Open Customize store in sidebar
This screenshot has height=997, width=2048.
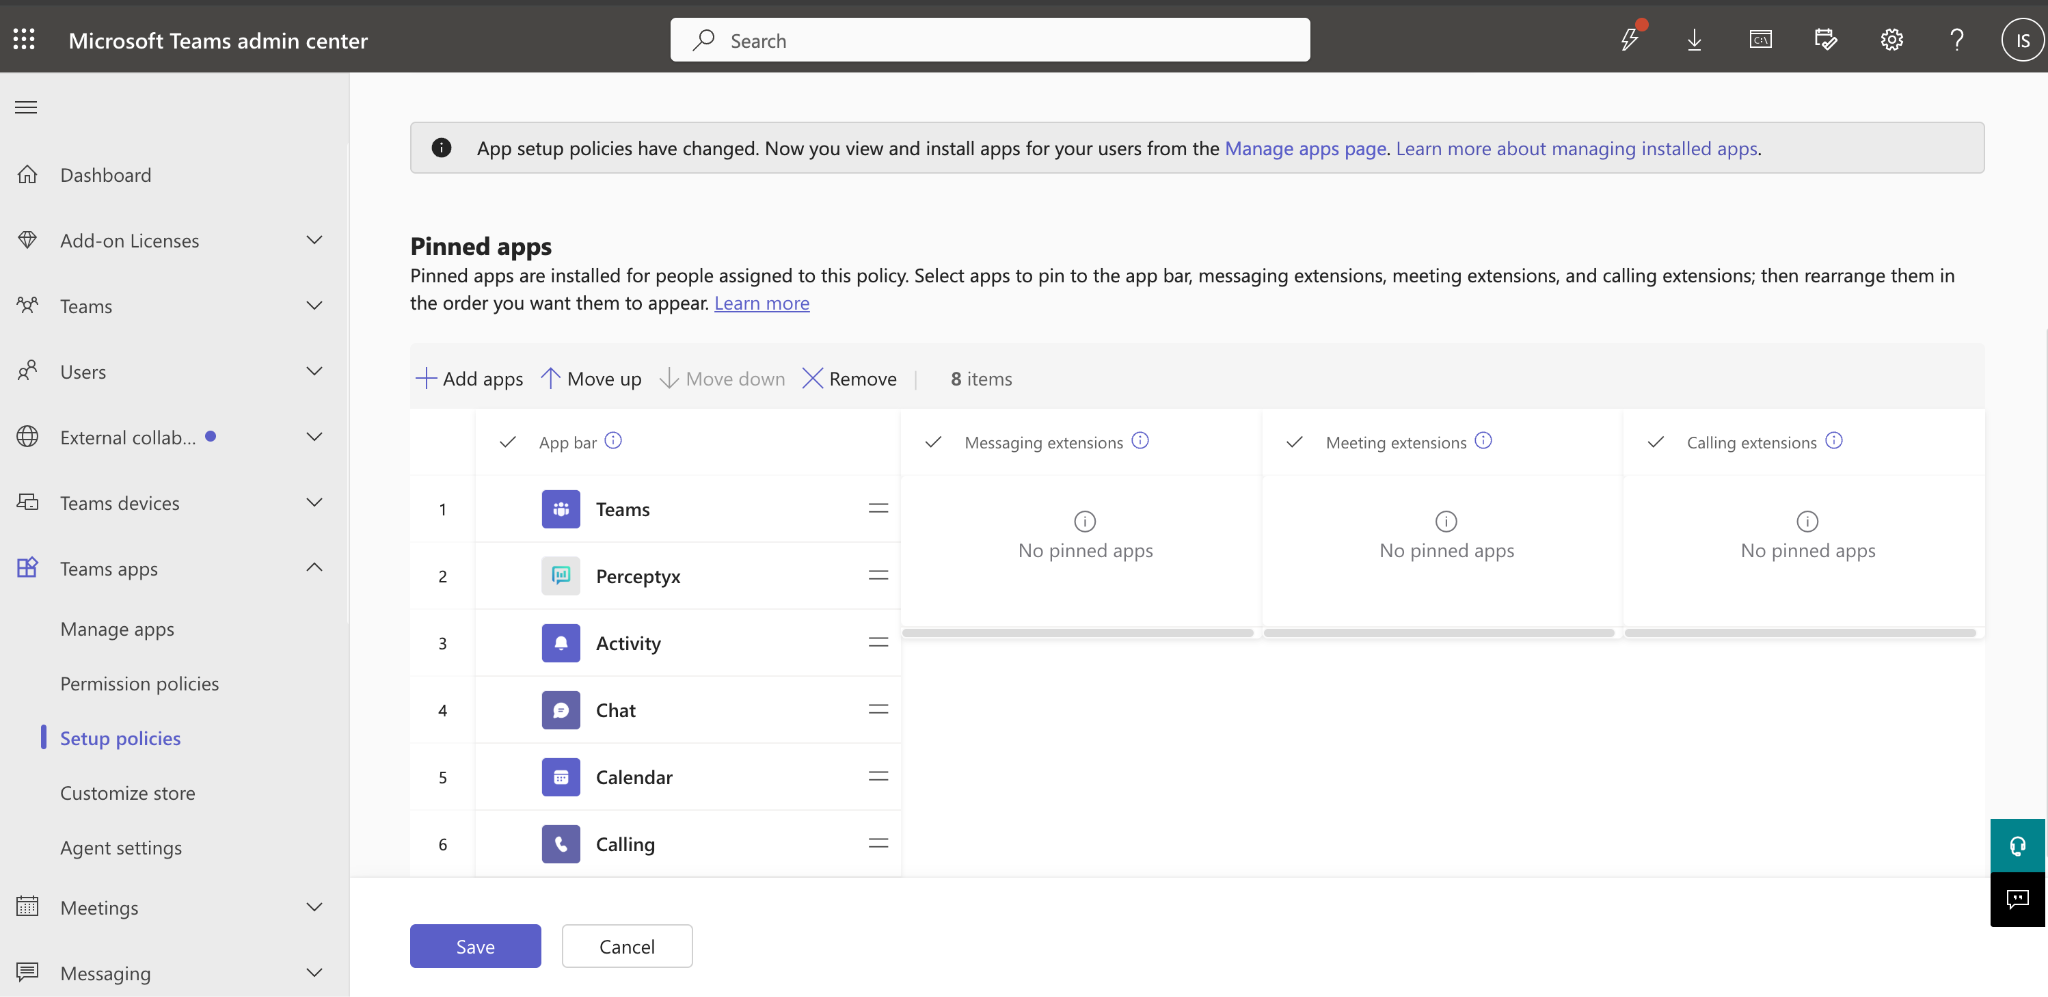coord(127,793)
